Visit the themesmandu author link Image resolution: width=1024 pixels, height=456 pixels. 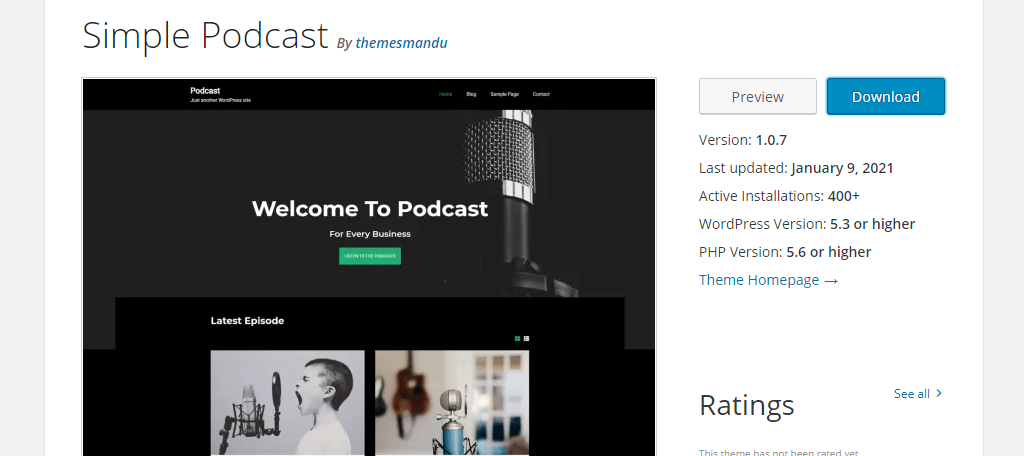(402, 43)
